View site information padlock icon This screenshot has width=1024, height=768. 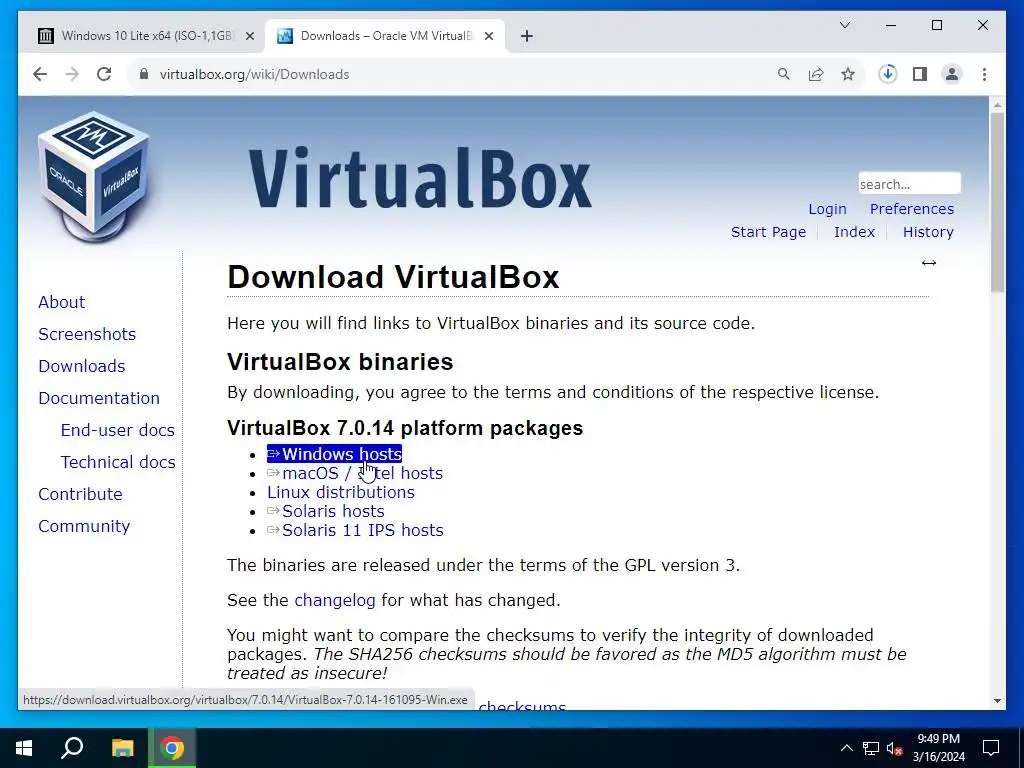coord(144,74)
